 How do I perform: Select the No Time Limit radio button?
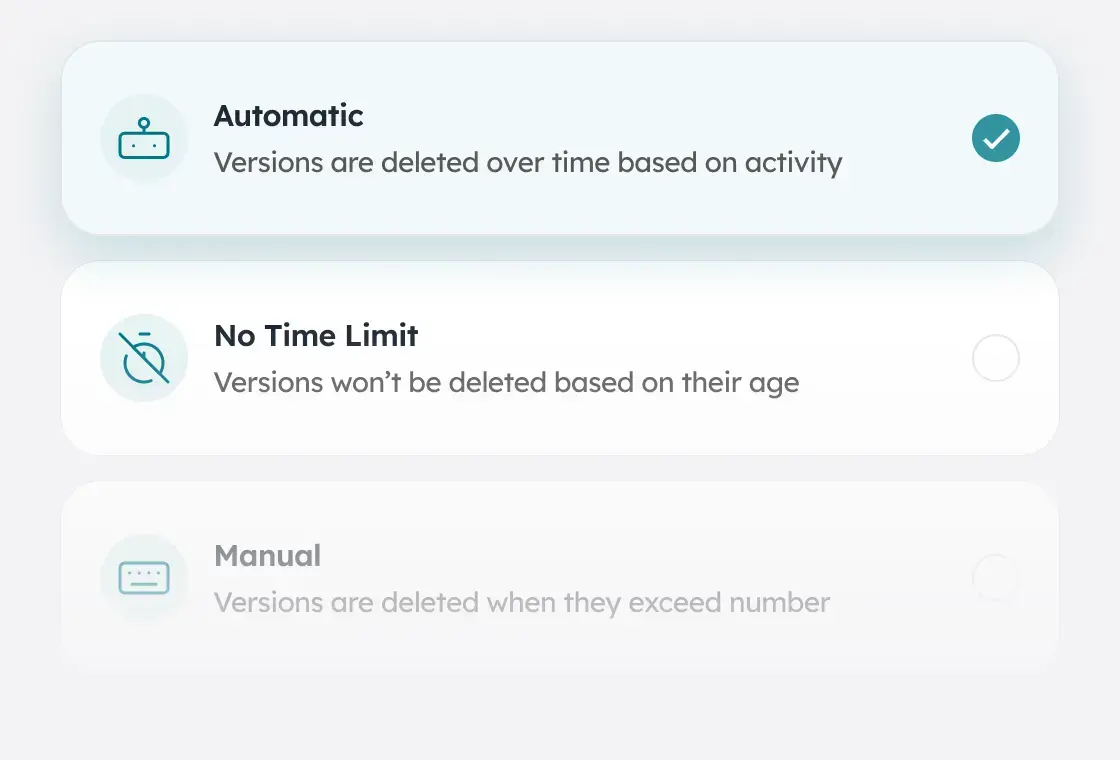tap(995, 358)
